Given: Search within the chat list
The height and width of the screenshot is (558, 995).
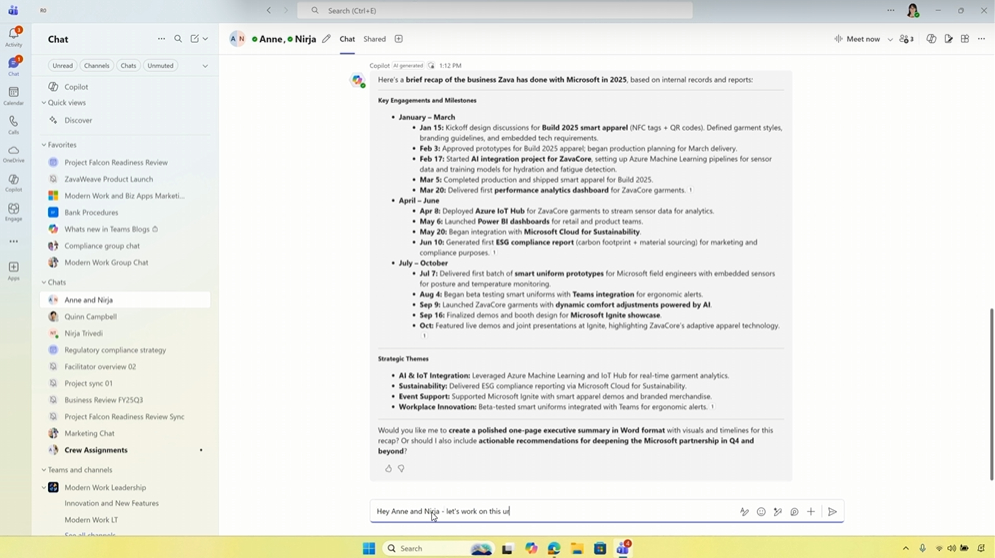Looking at the screenshot, I should click(x=178, y=39).
